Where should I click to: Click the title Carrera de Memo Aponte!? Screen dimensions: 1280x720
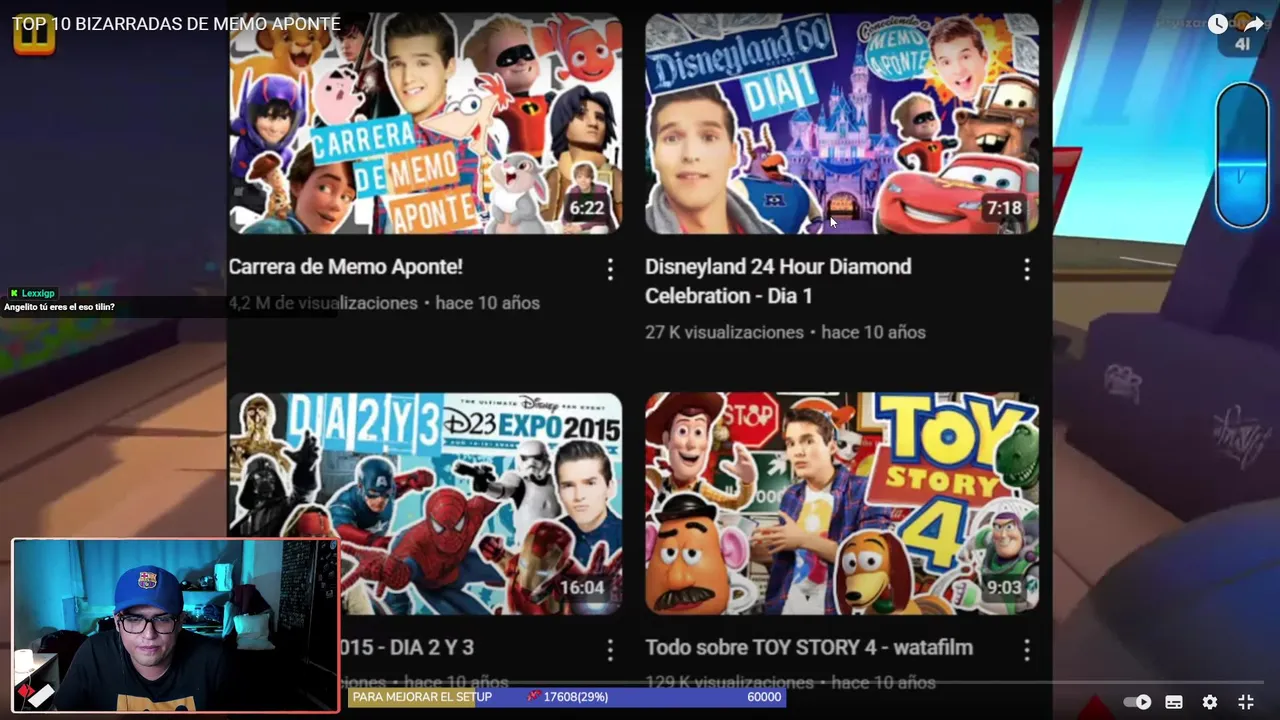(x=345, y=267)
